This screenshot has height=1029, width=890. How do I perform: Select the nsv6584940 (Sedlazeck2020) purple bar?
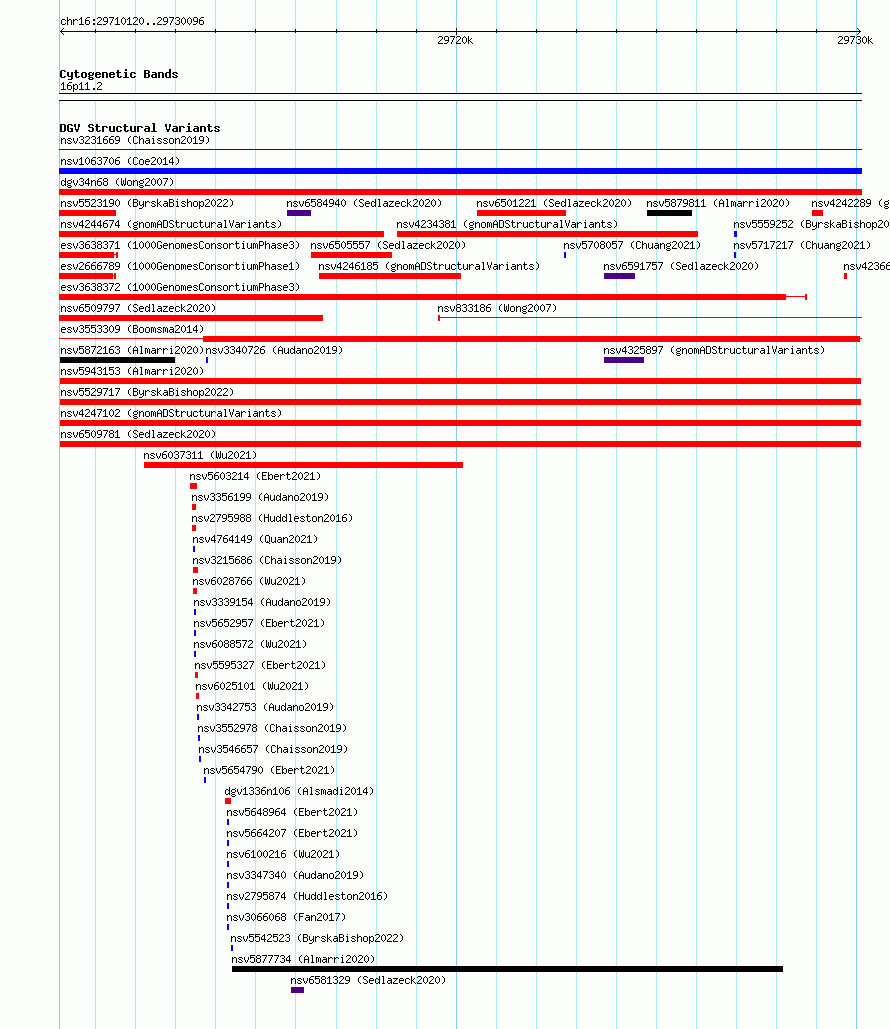click(x=299, y=213)
